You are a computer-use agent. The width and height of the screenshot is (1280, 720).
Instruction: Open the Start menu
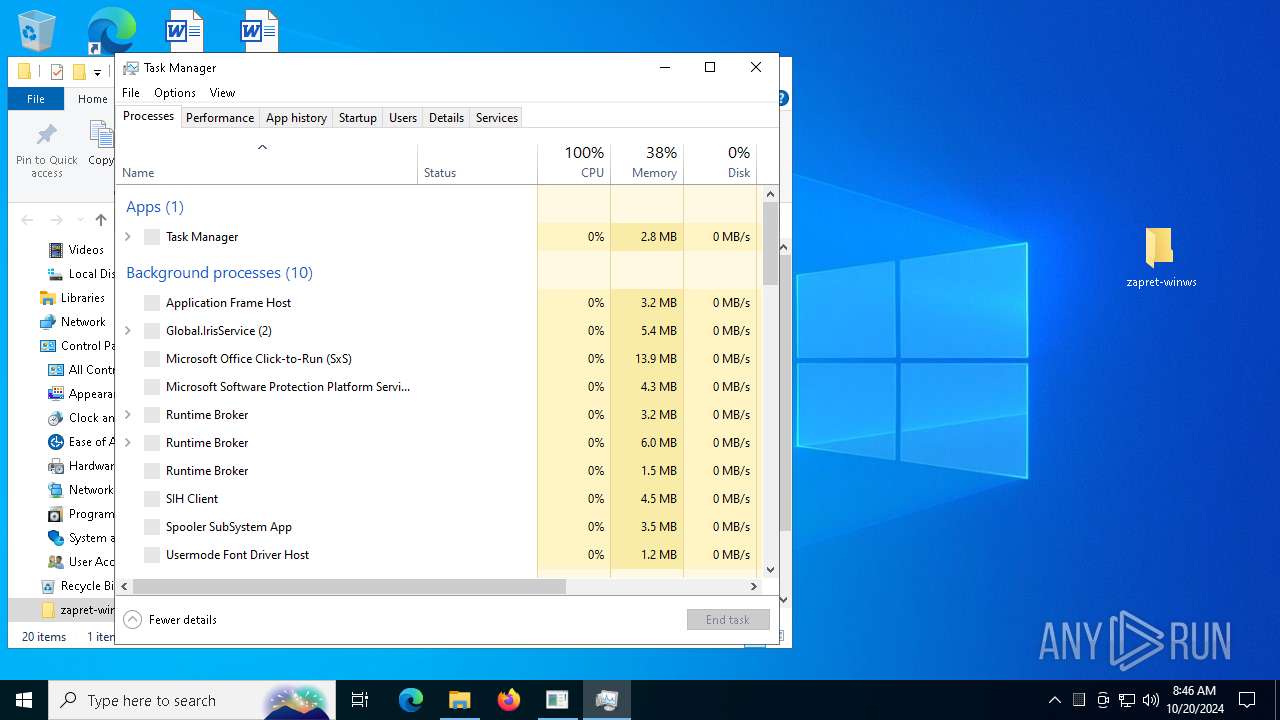click(x=24, y=700)
